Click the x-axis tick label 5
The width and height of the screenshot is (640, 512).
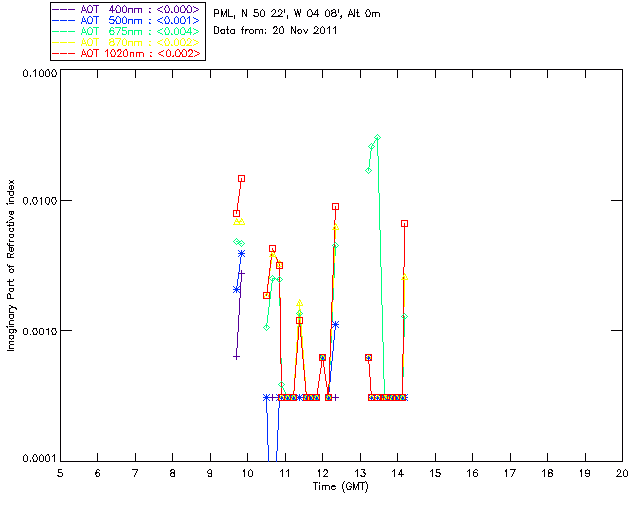(60, 473)
